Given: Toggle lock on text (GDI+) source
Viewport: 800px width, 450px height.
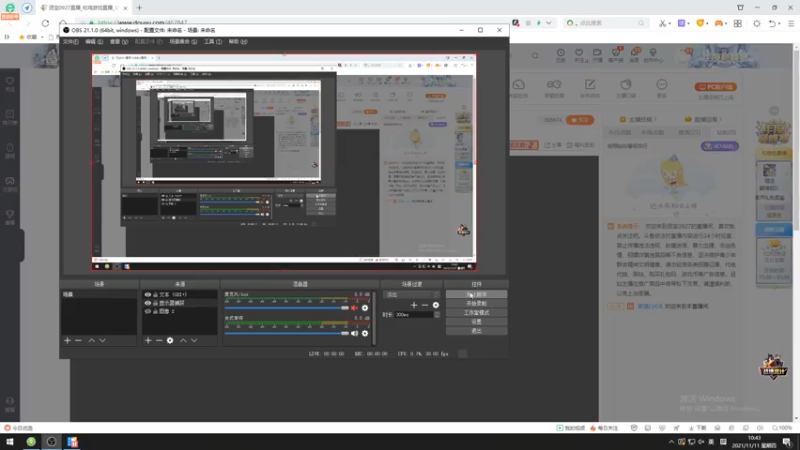Looking at the screenshot, I should point(155,294).
